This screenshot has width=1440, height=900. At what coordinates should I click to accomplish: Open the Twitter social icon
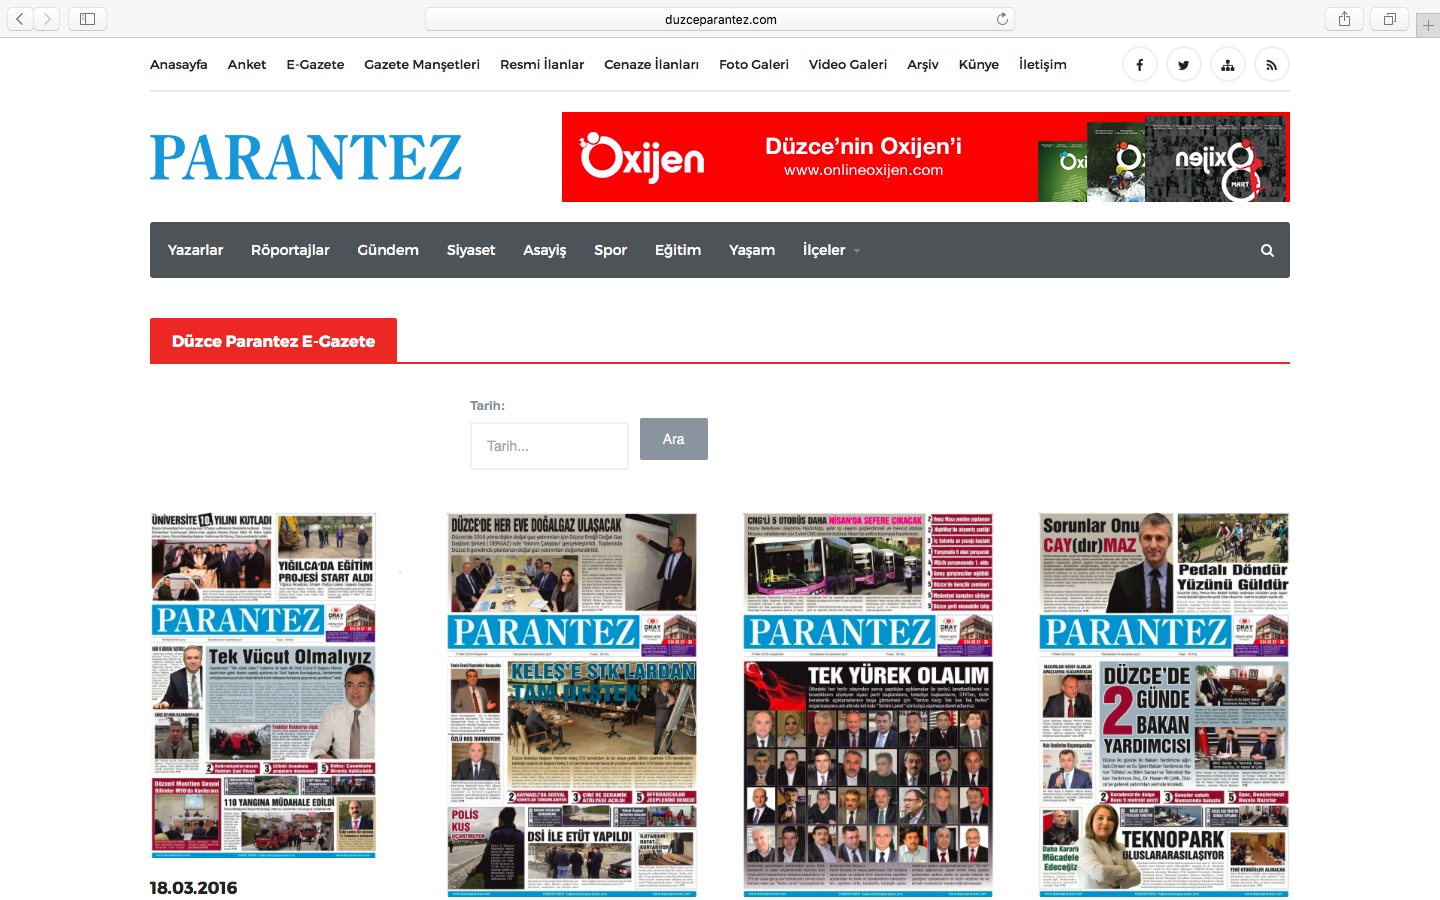pyautogui.click(x=1183, y=65)
